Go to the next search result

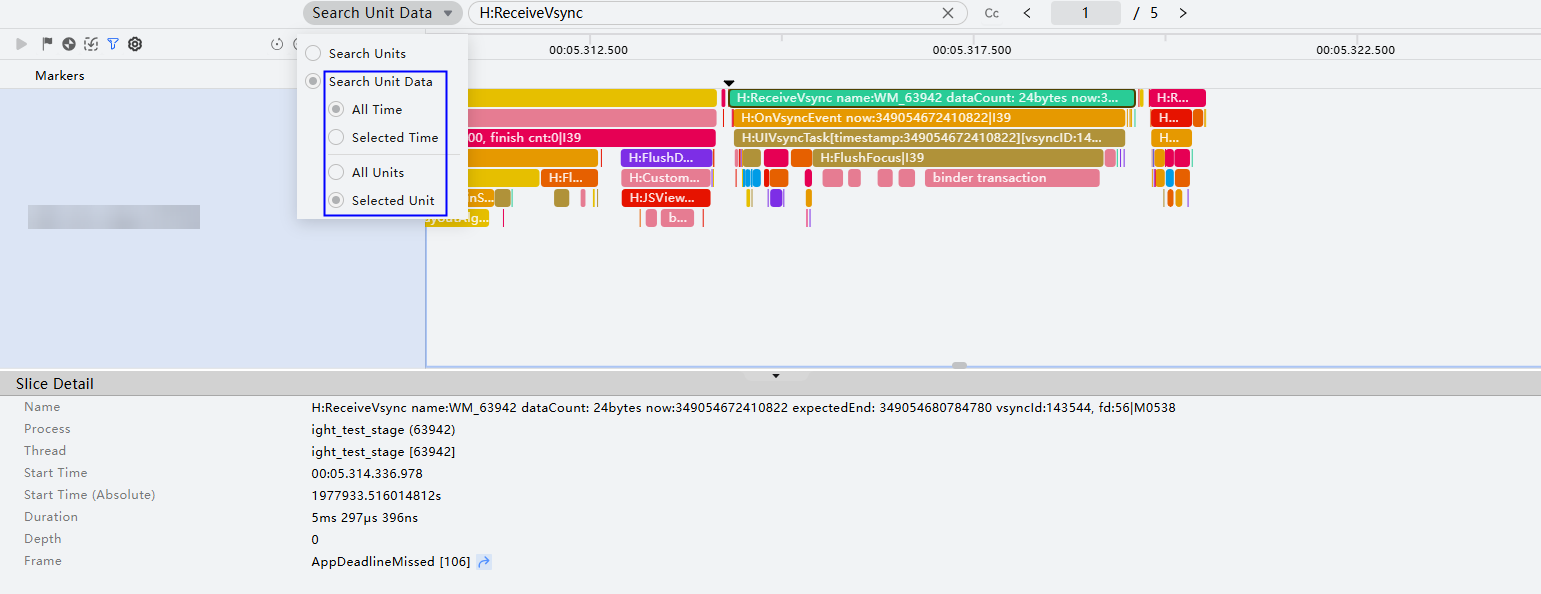1183,13
